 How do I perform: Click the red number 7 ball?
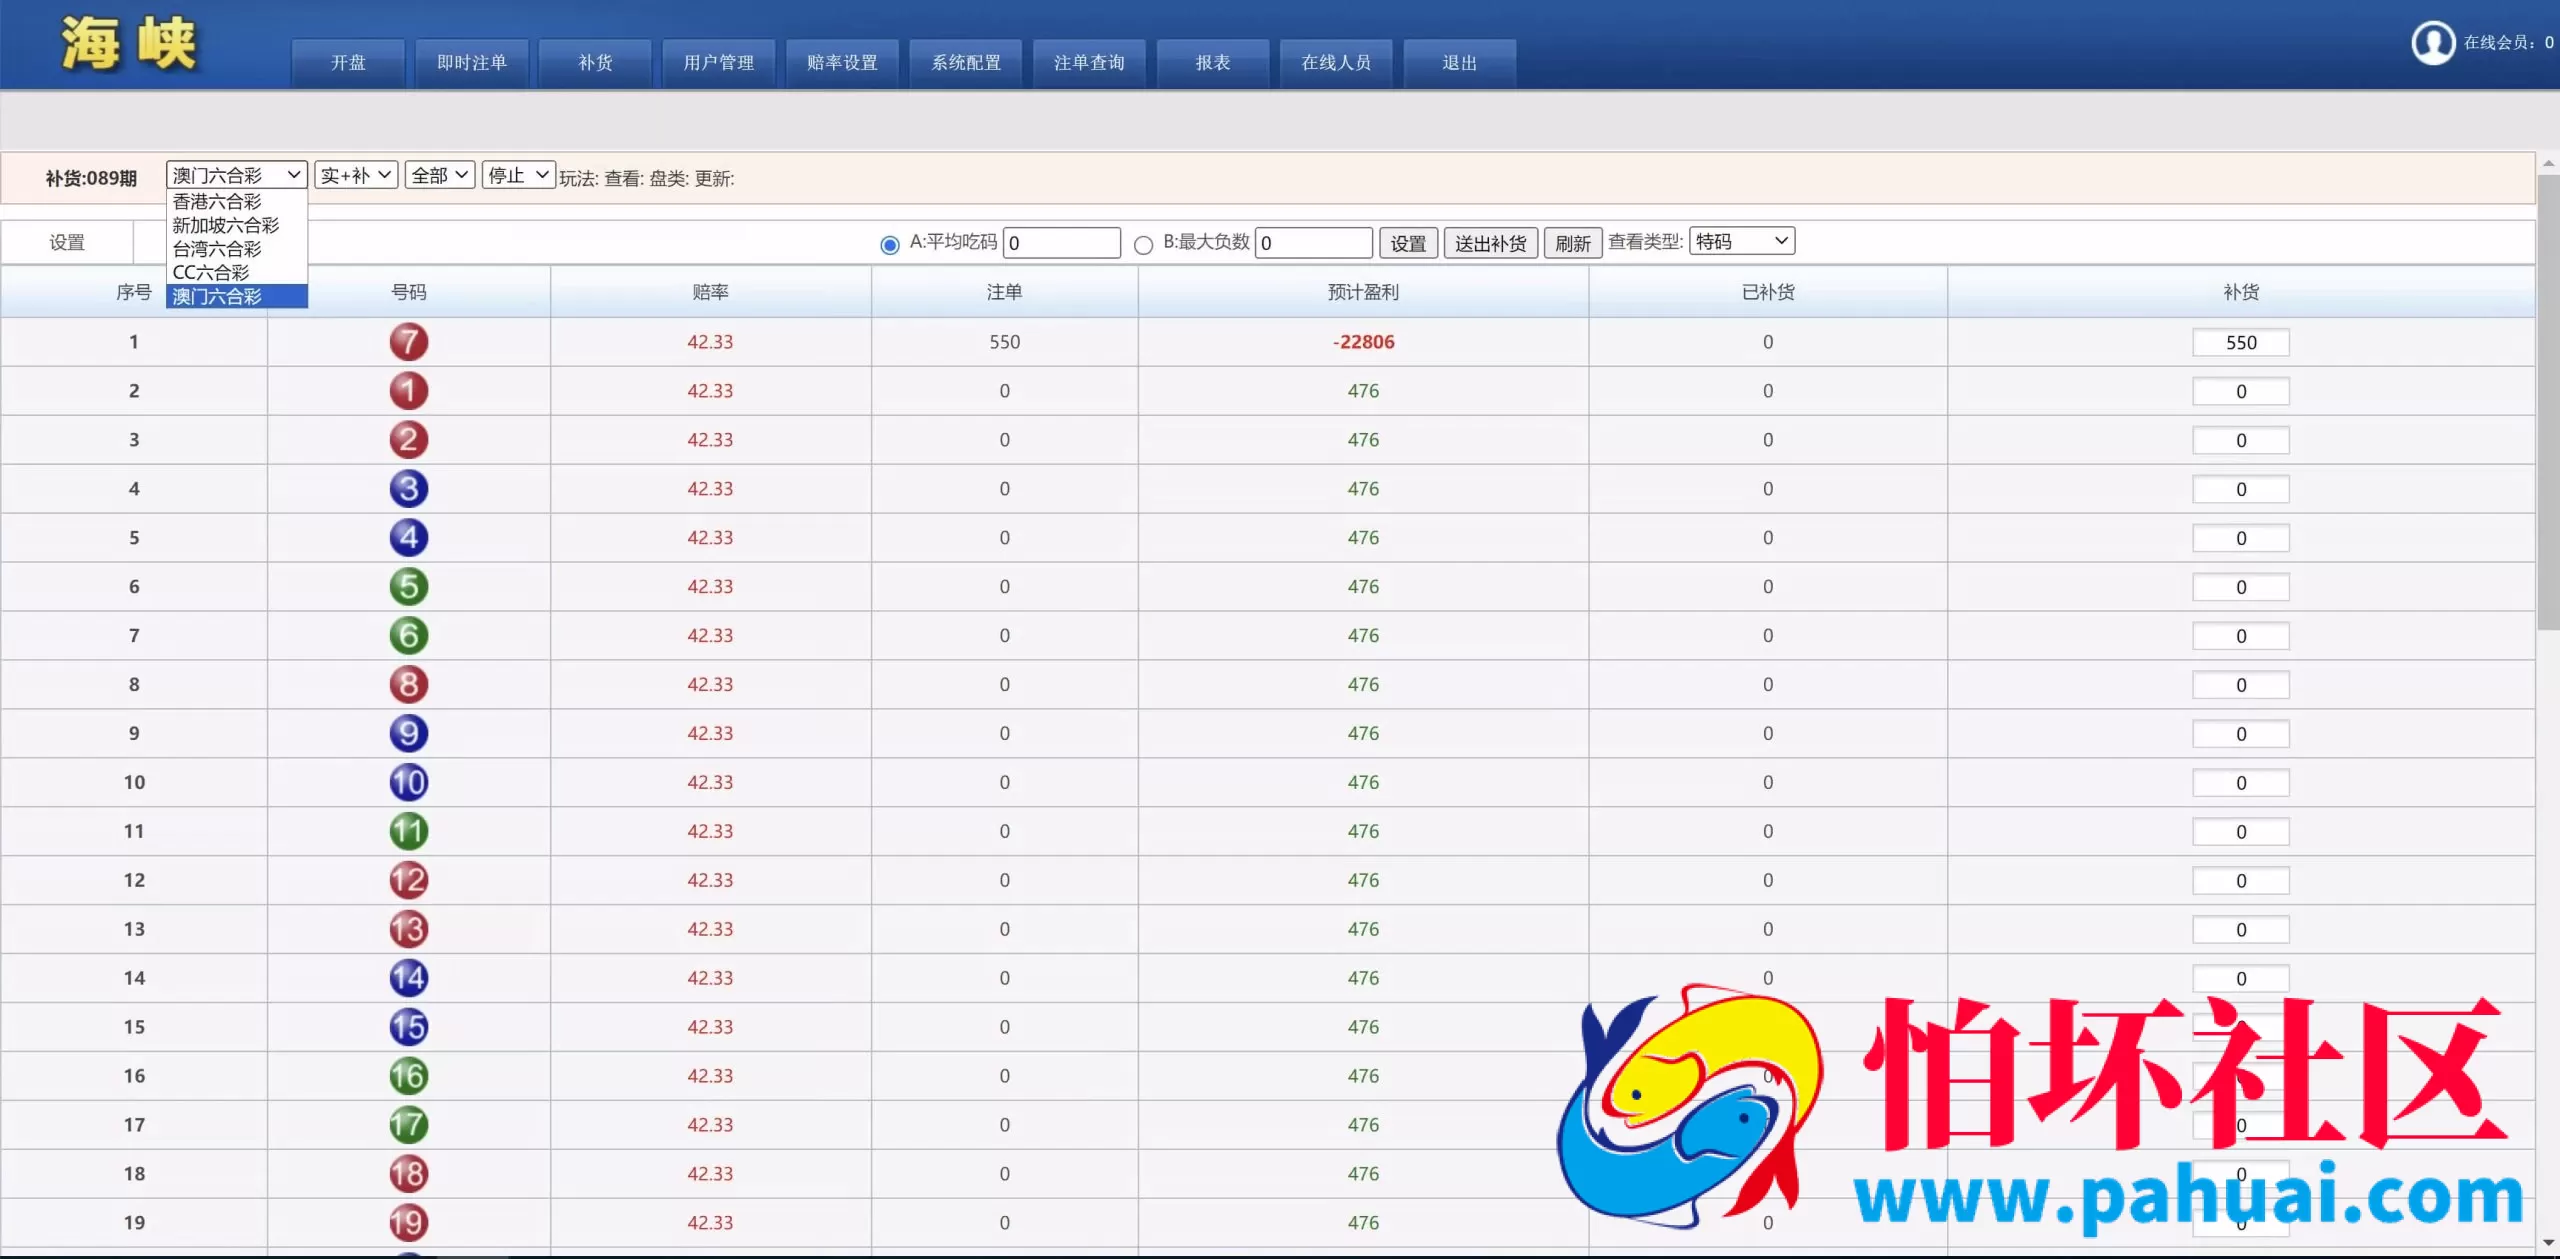(x=408, y=342)
